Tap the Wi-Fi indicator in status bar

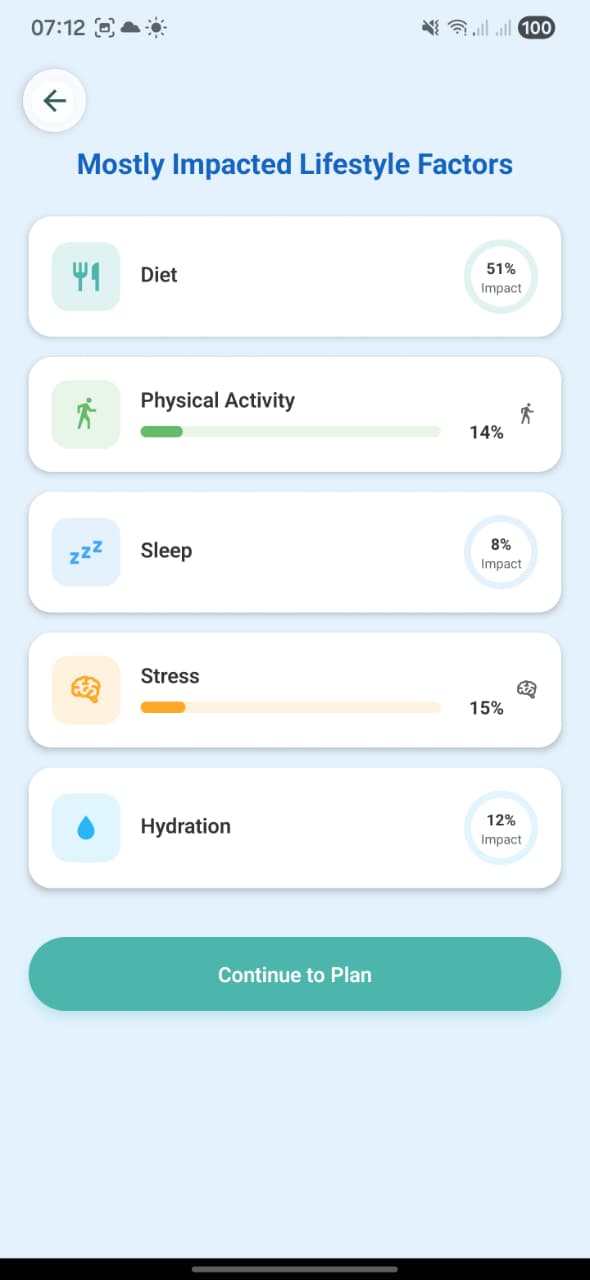tap(456, 28)
